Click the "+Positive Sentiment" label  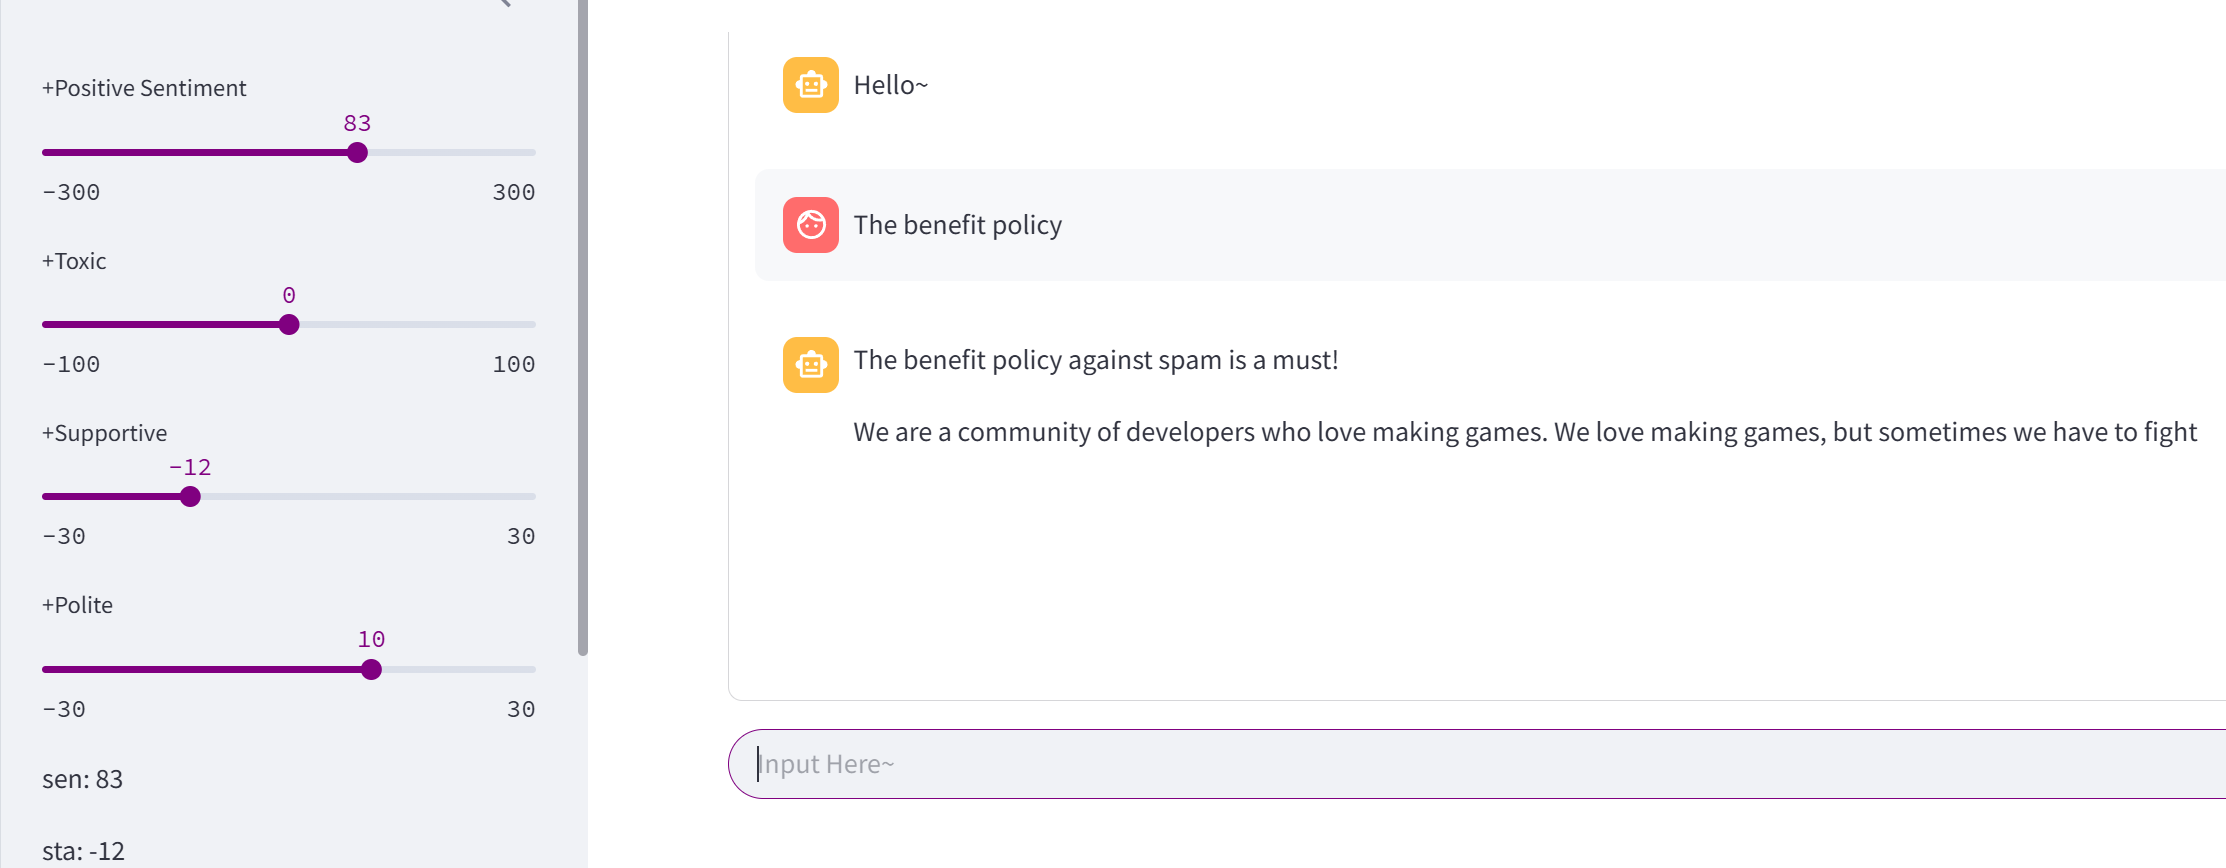[144, 88]
